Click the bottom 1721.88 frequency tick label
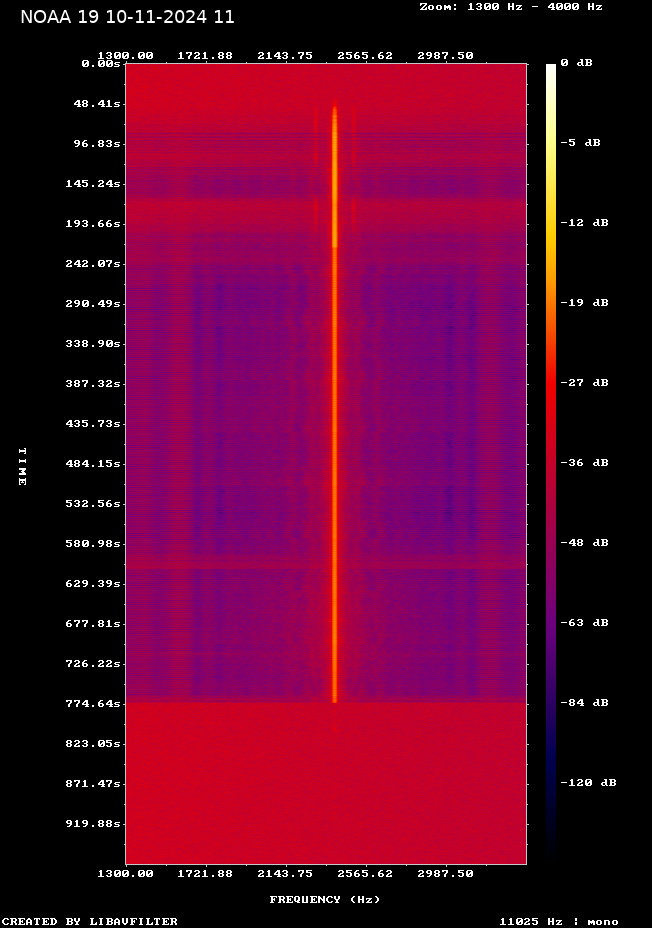This screenshot has width=652, height=928. 206,874
